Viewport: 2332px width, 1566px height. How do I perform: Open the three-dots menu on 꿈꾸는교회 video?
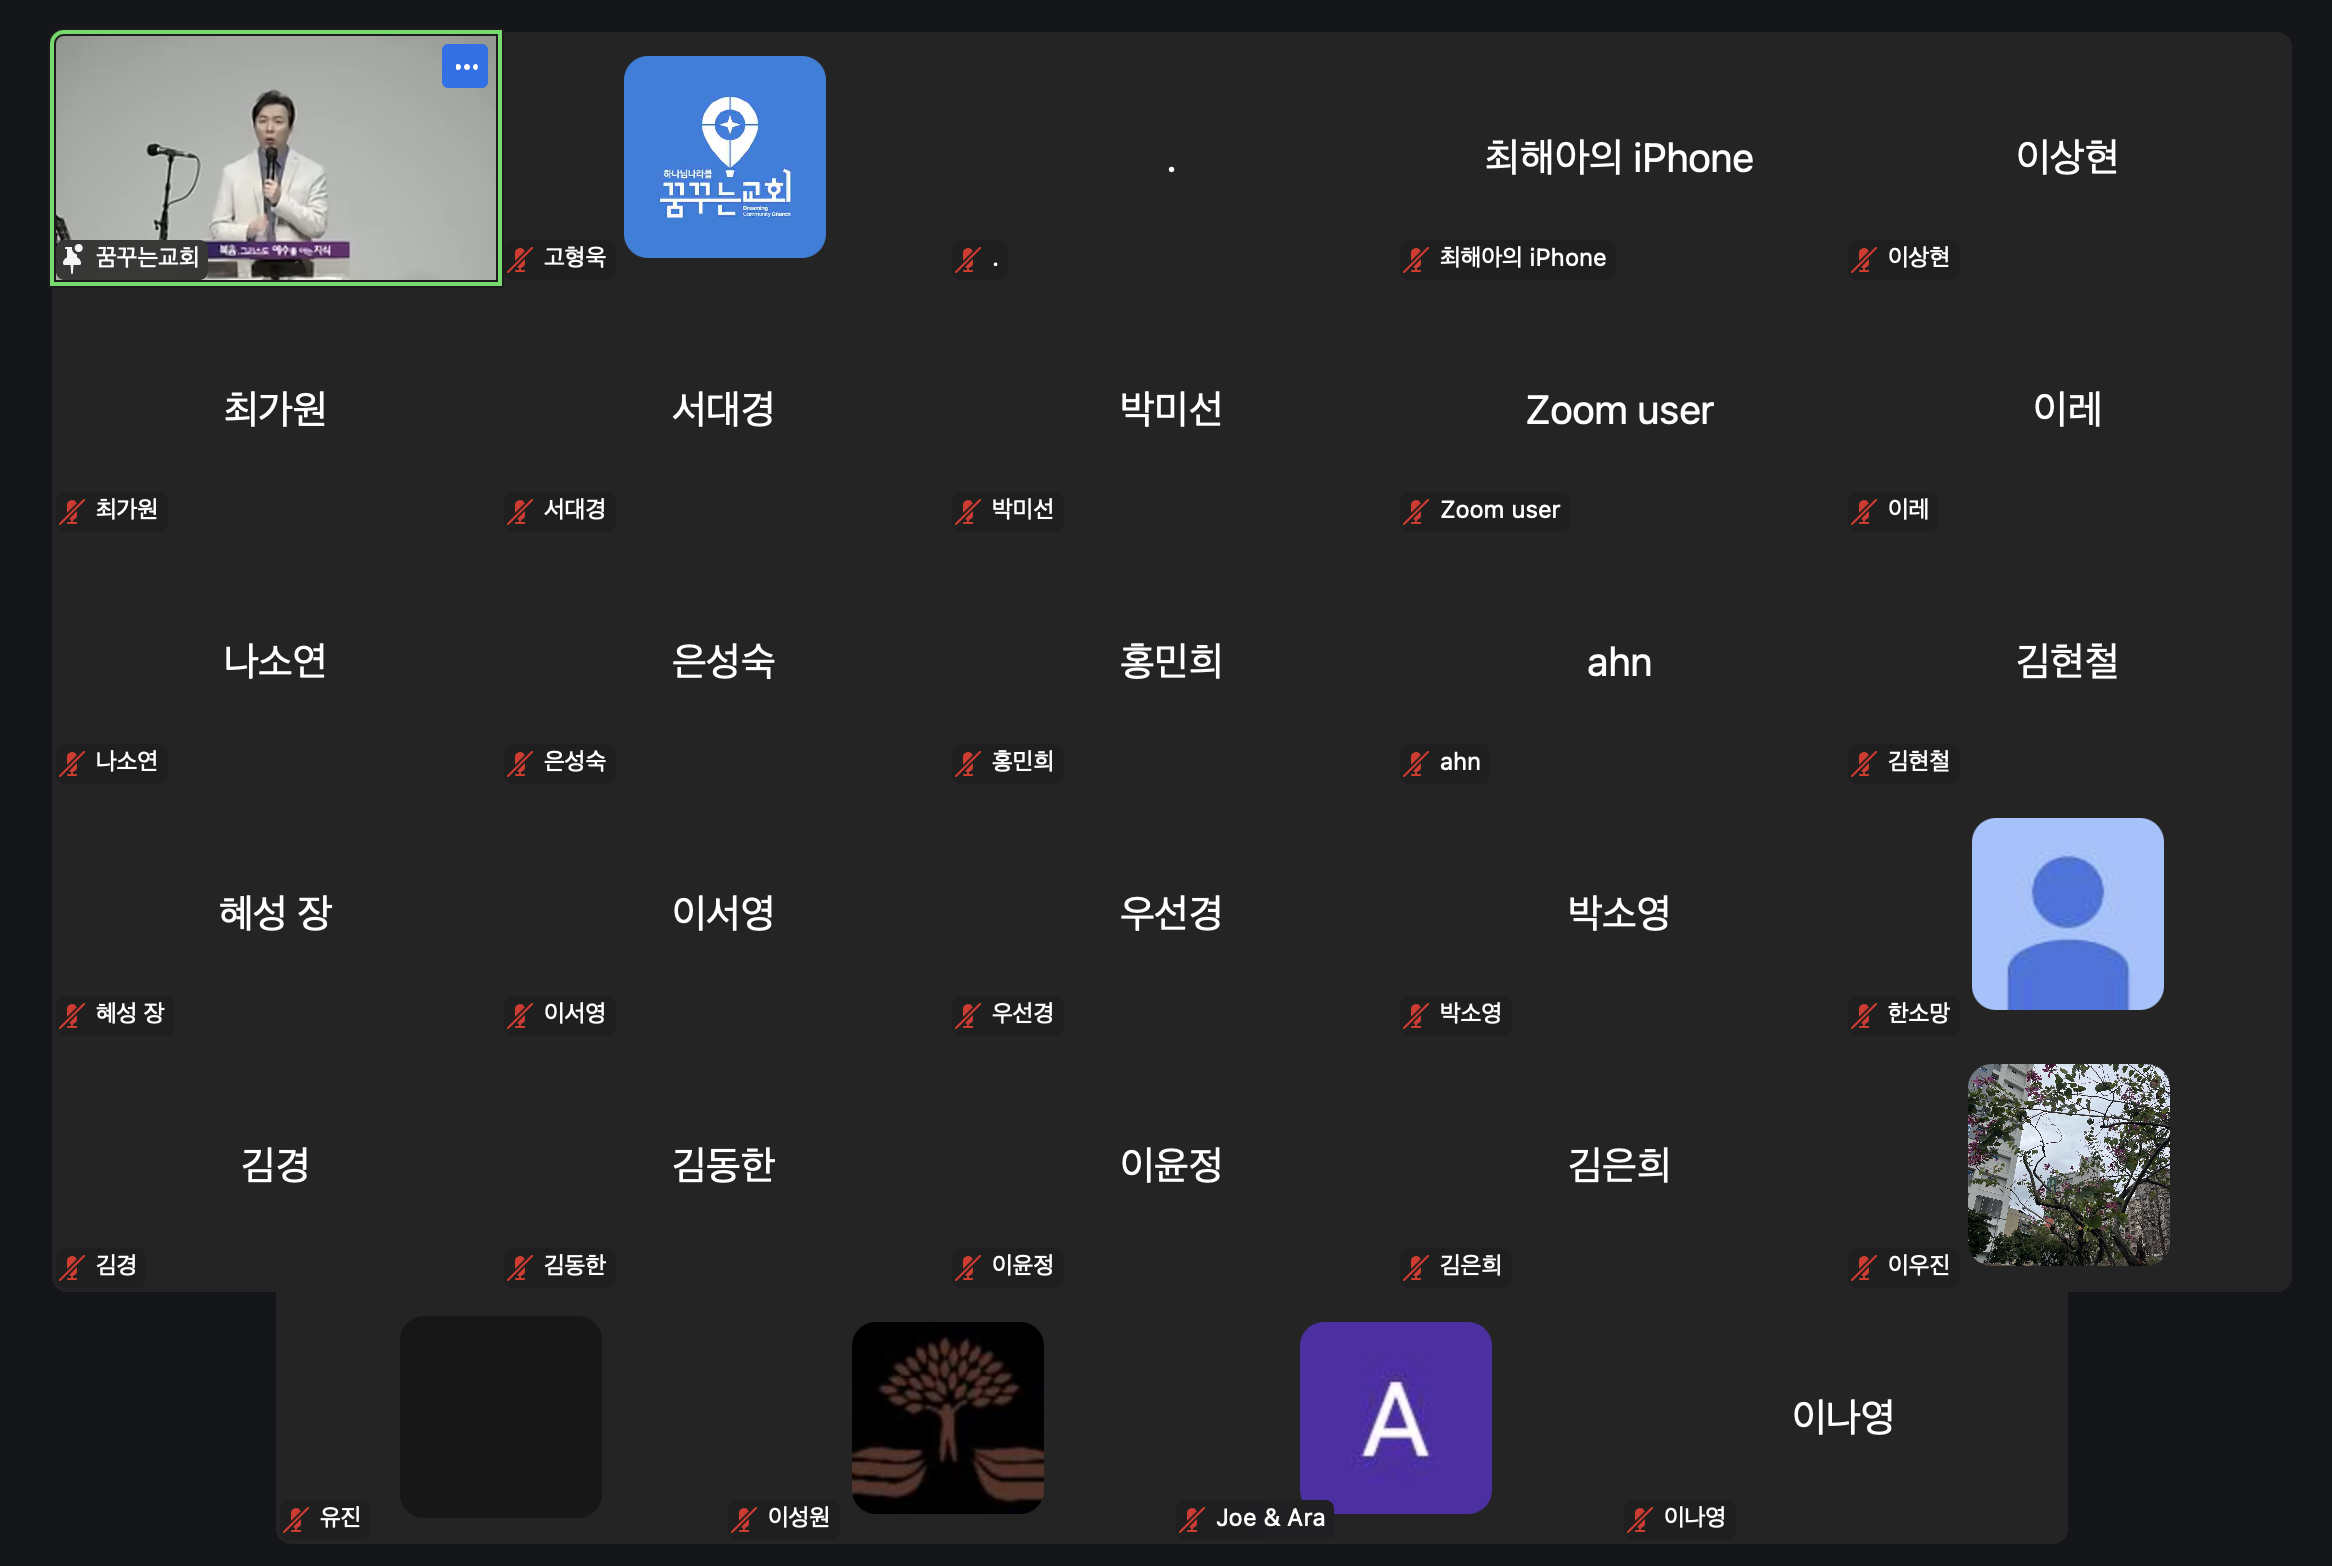pos(465,67)
